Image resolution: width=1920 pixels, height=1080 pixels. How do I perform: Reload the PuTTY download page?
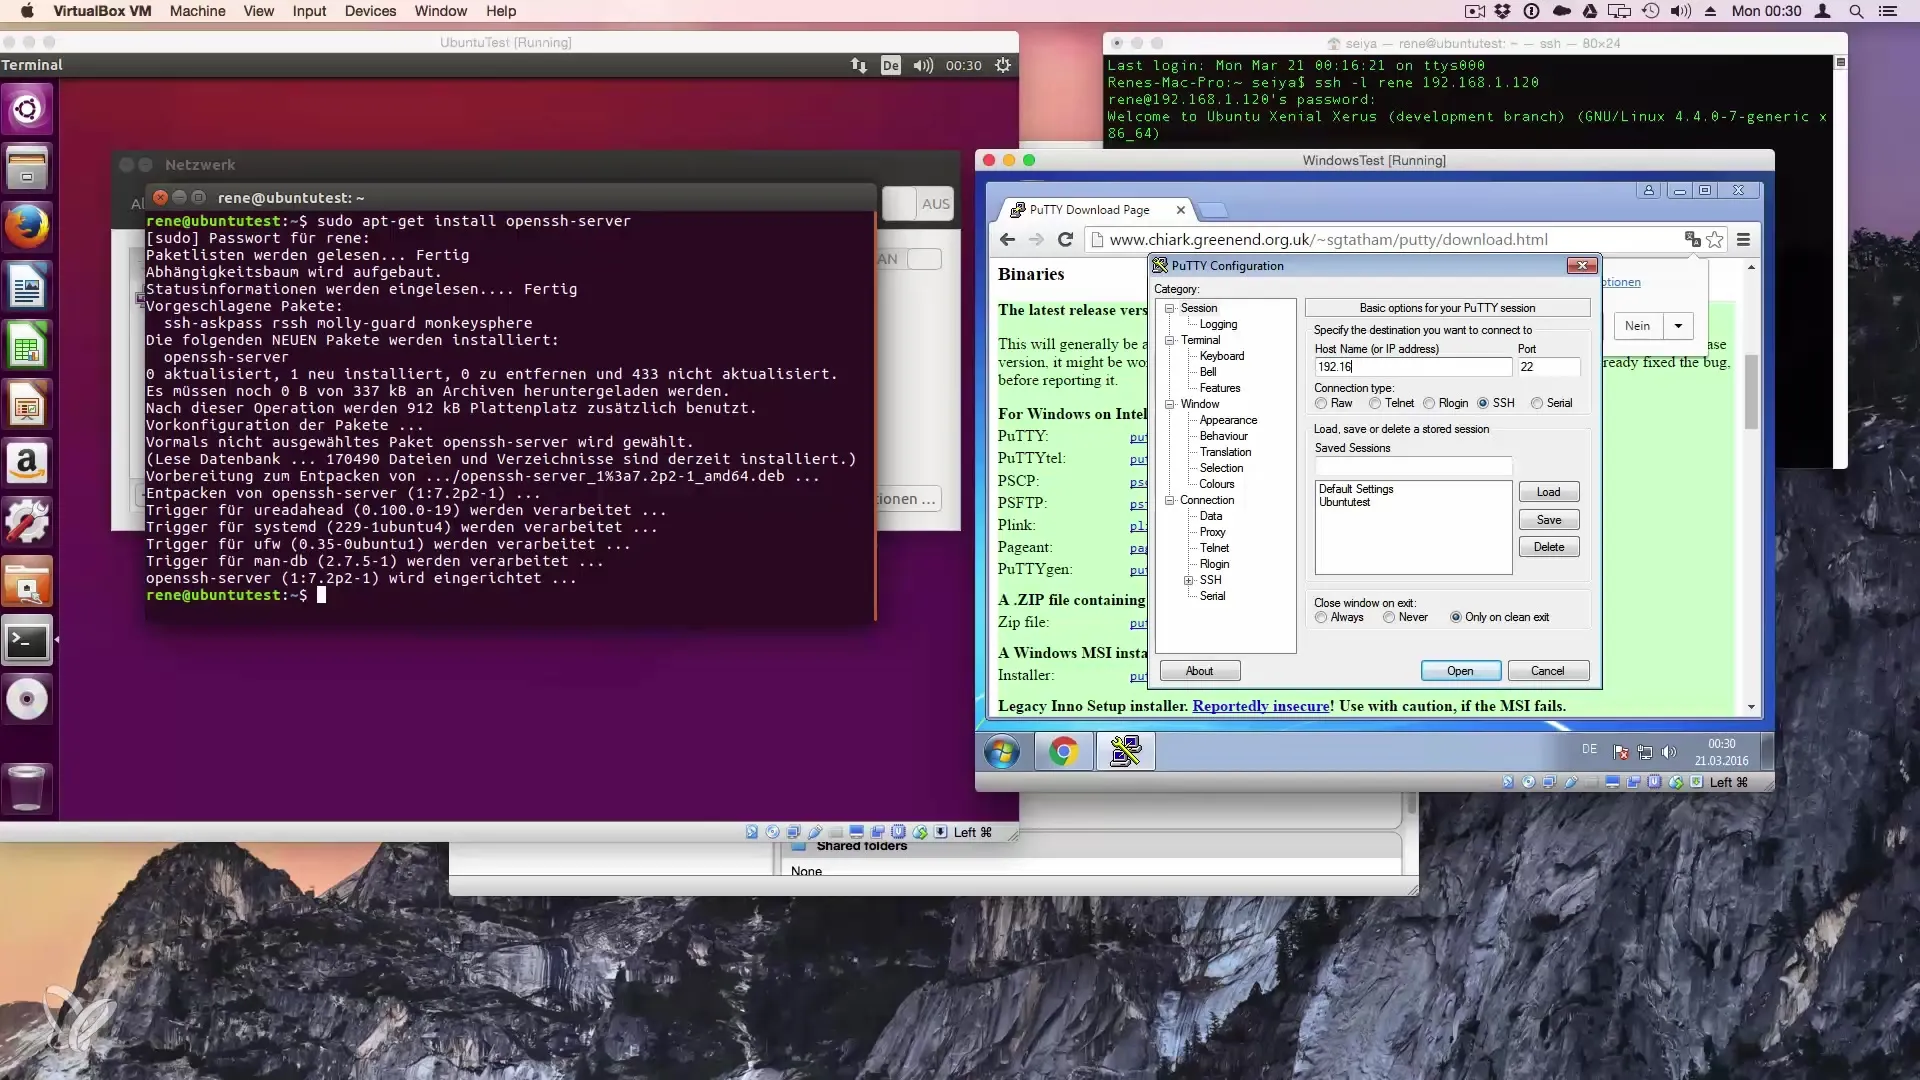(1065, 240)
